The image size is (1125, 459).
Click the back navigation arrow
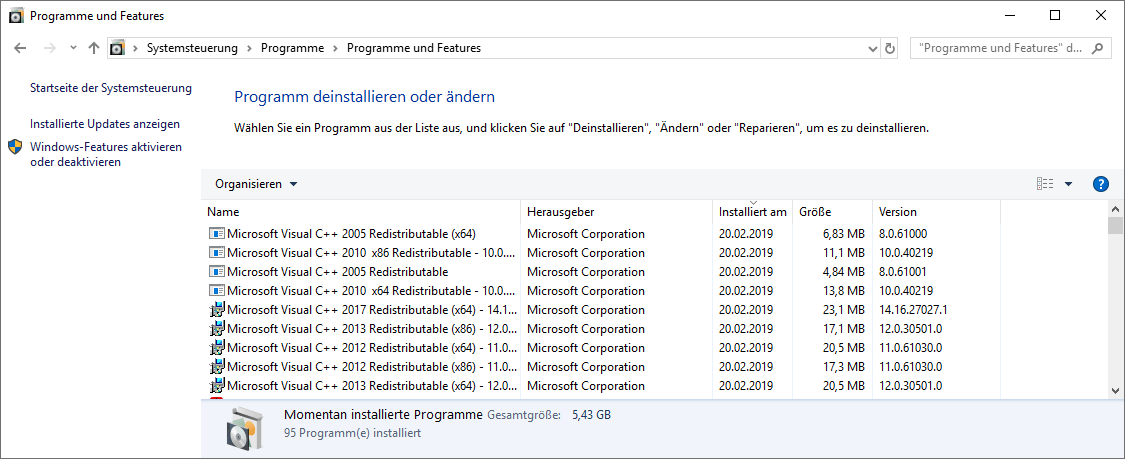20,48
